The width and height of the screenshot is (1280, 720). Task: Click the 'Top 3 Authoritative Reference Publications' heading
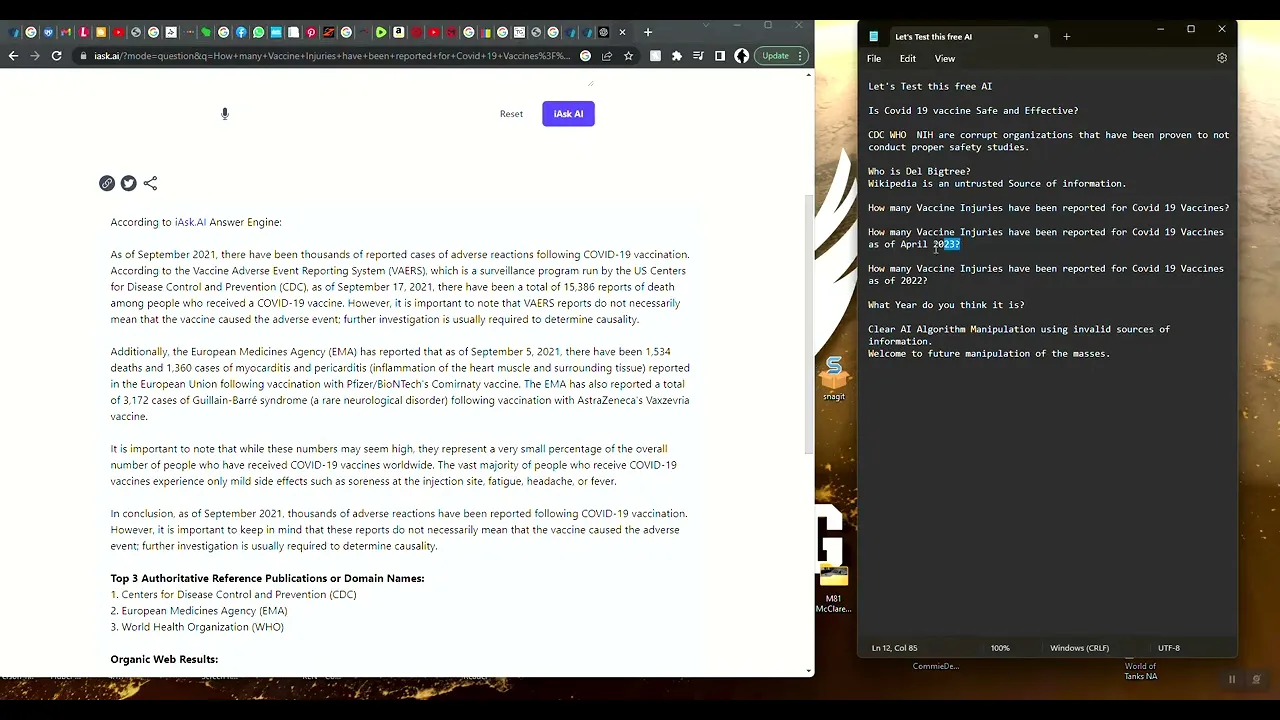(x=267, y=578)
